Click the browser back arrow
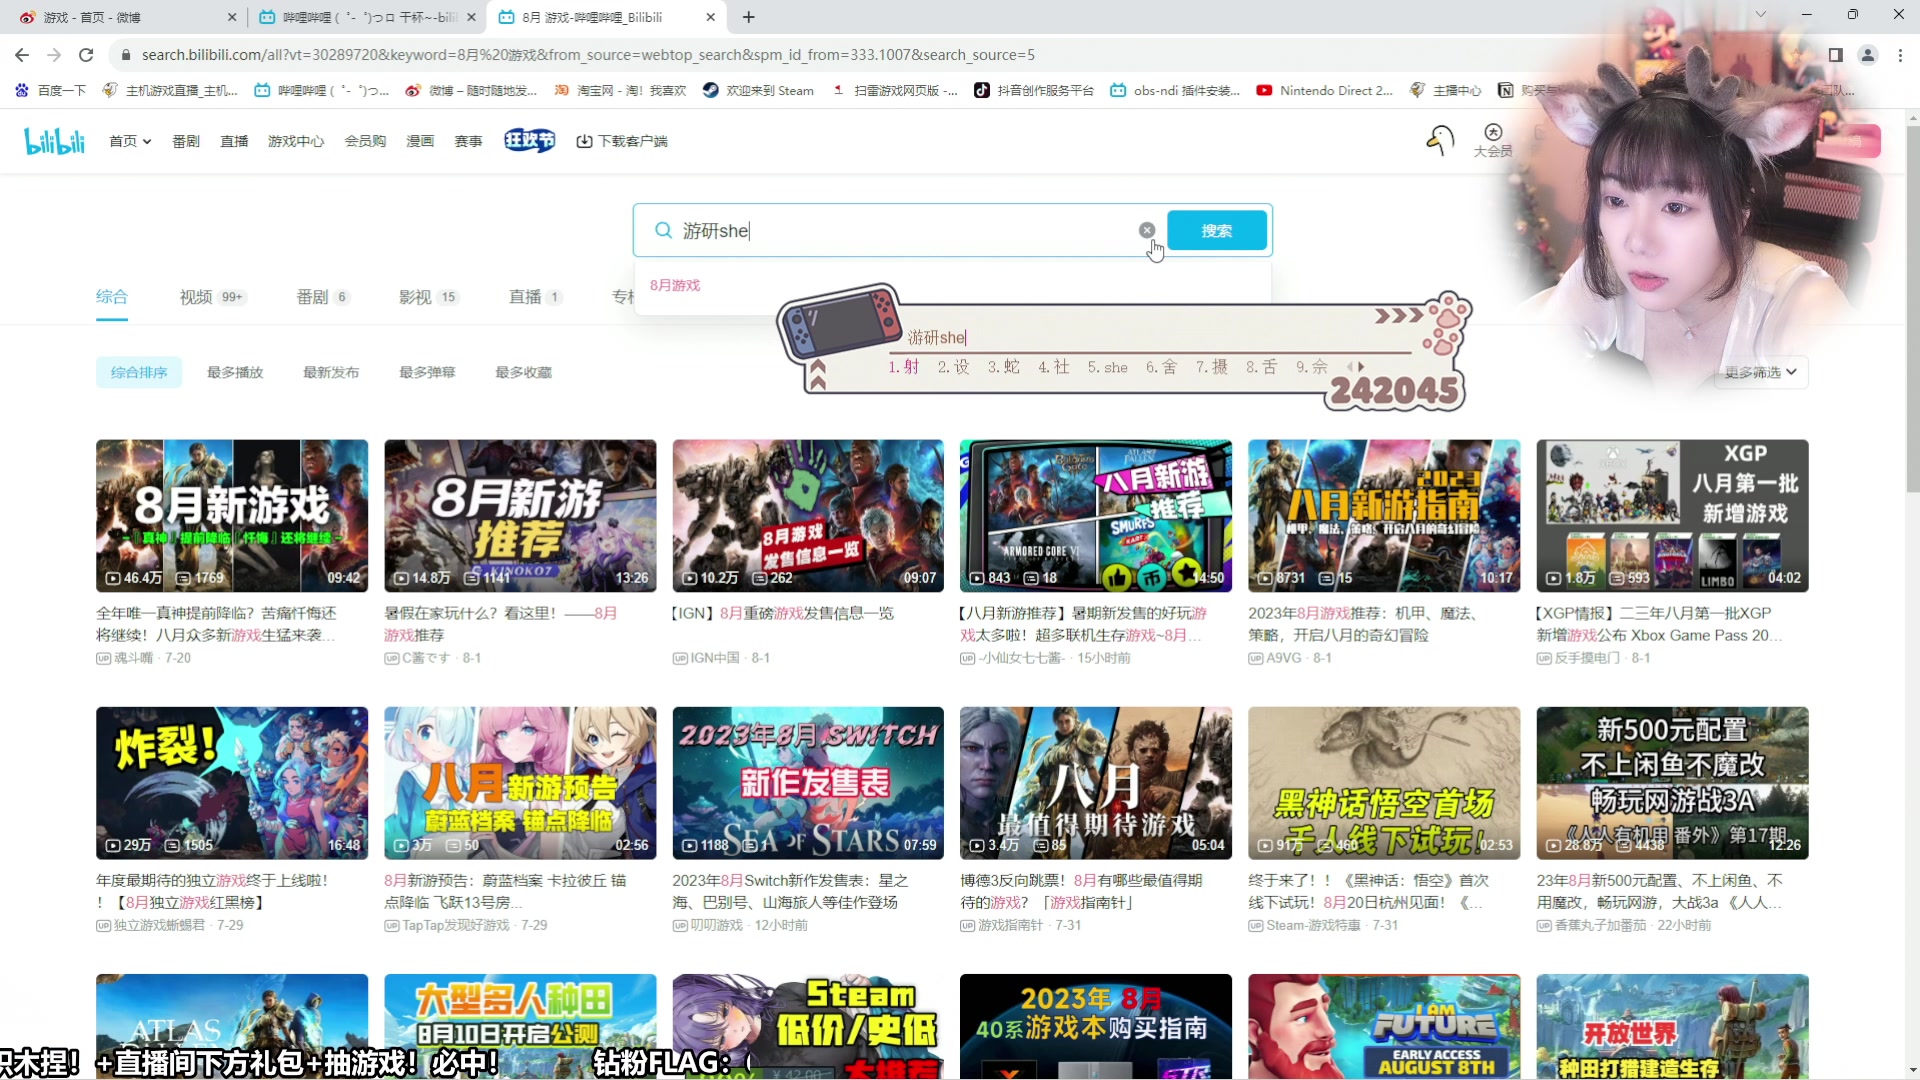Image resolution: width=1920 pixels, height=1080 pixels. [x=21, y=55]
